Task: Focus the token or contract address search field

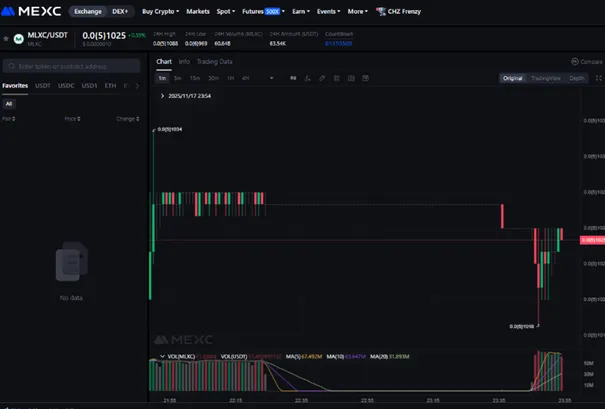Action: pos(71,66)
